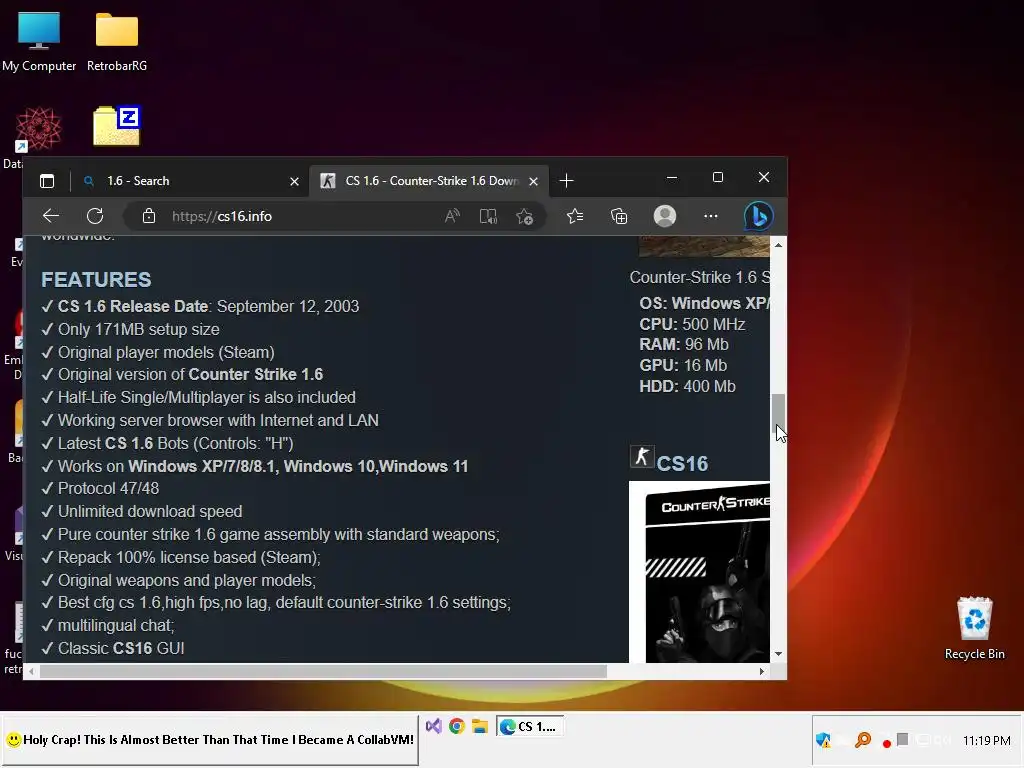The image size is (1024, 768).
Task: Click the 11:19 PM clock
Action: 986,741
